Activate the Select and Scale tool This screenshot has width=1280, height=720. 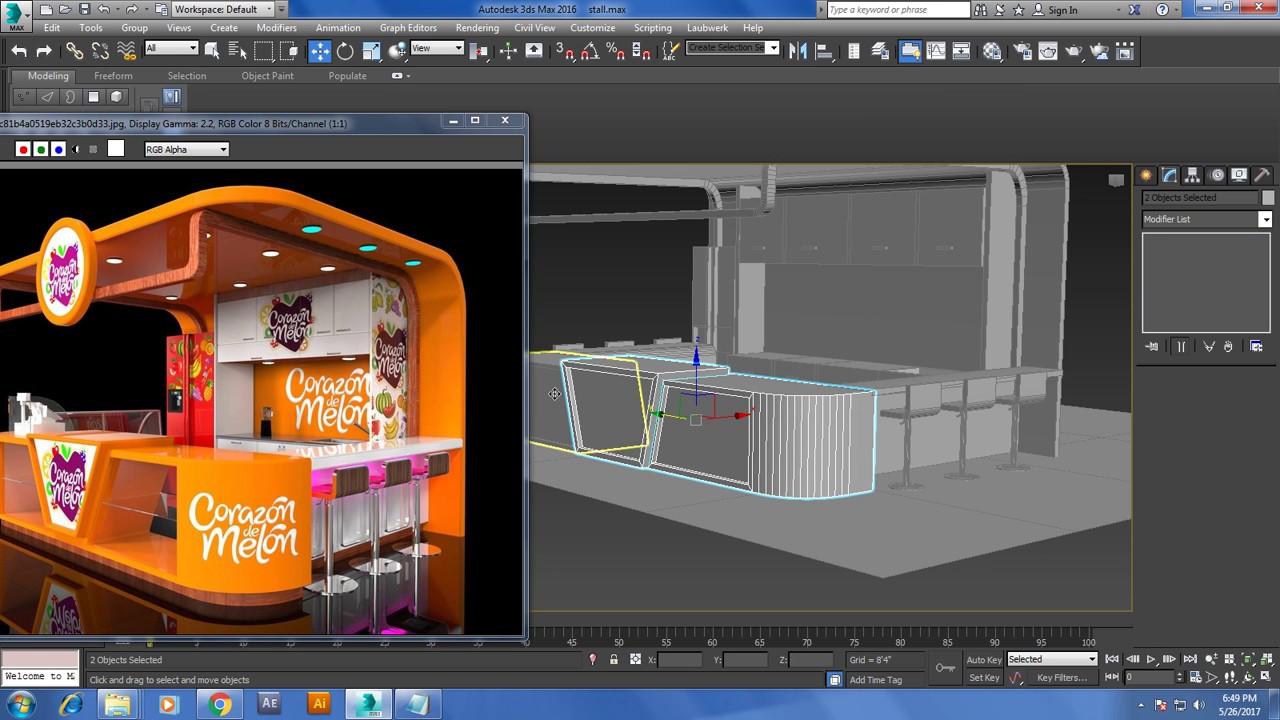pos(371,51)
